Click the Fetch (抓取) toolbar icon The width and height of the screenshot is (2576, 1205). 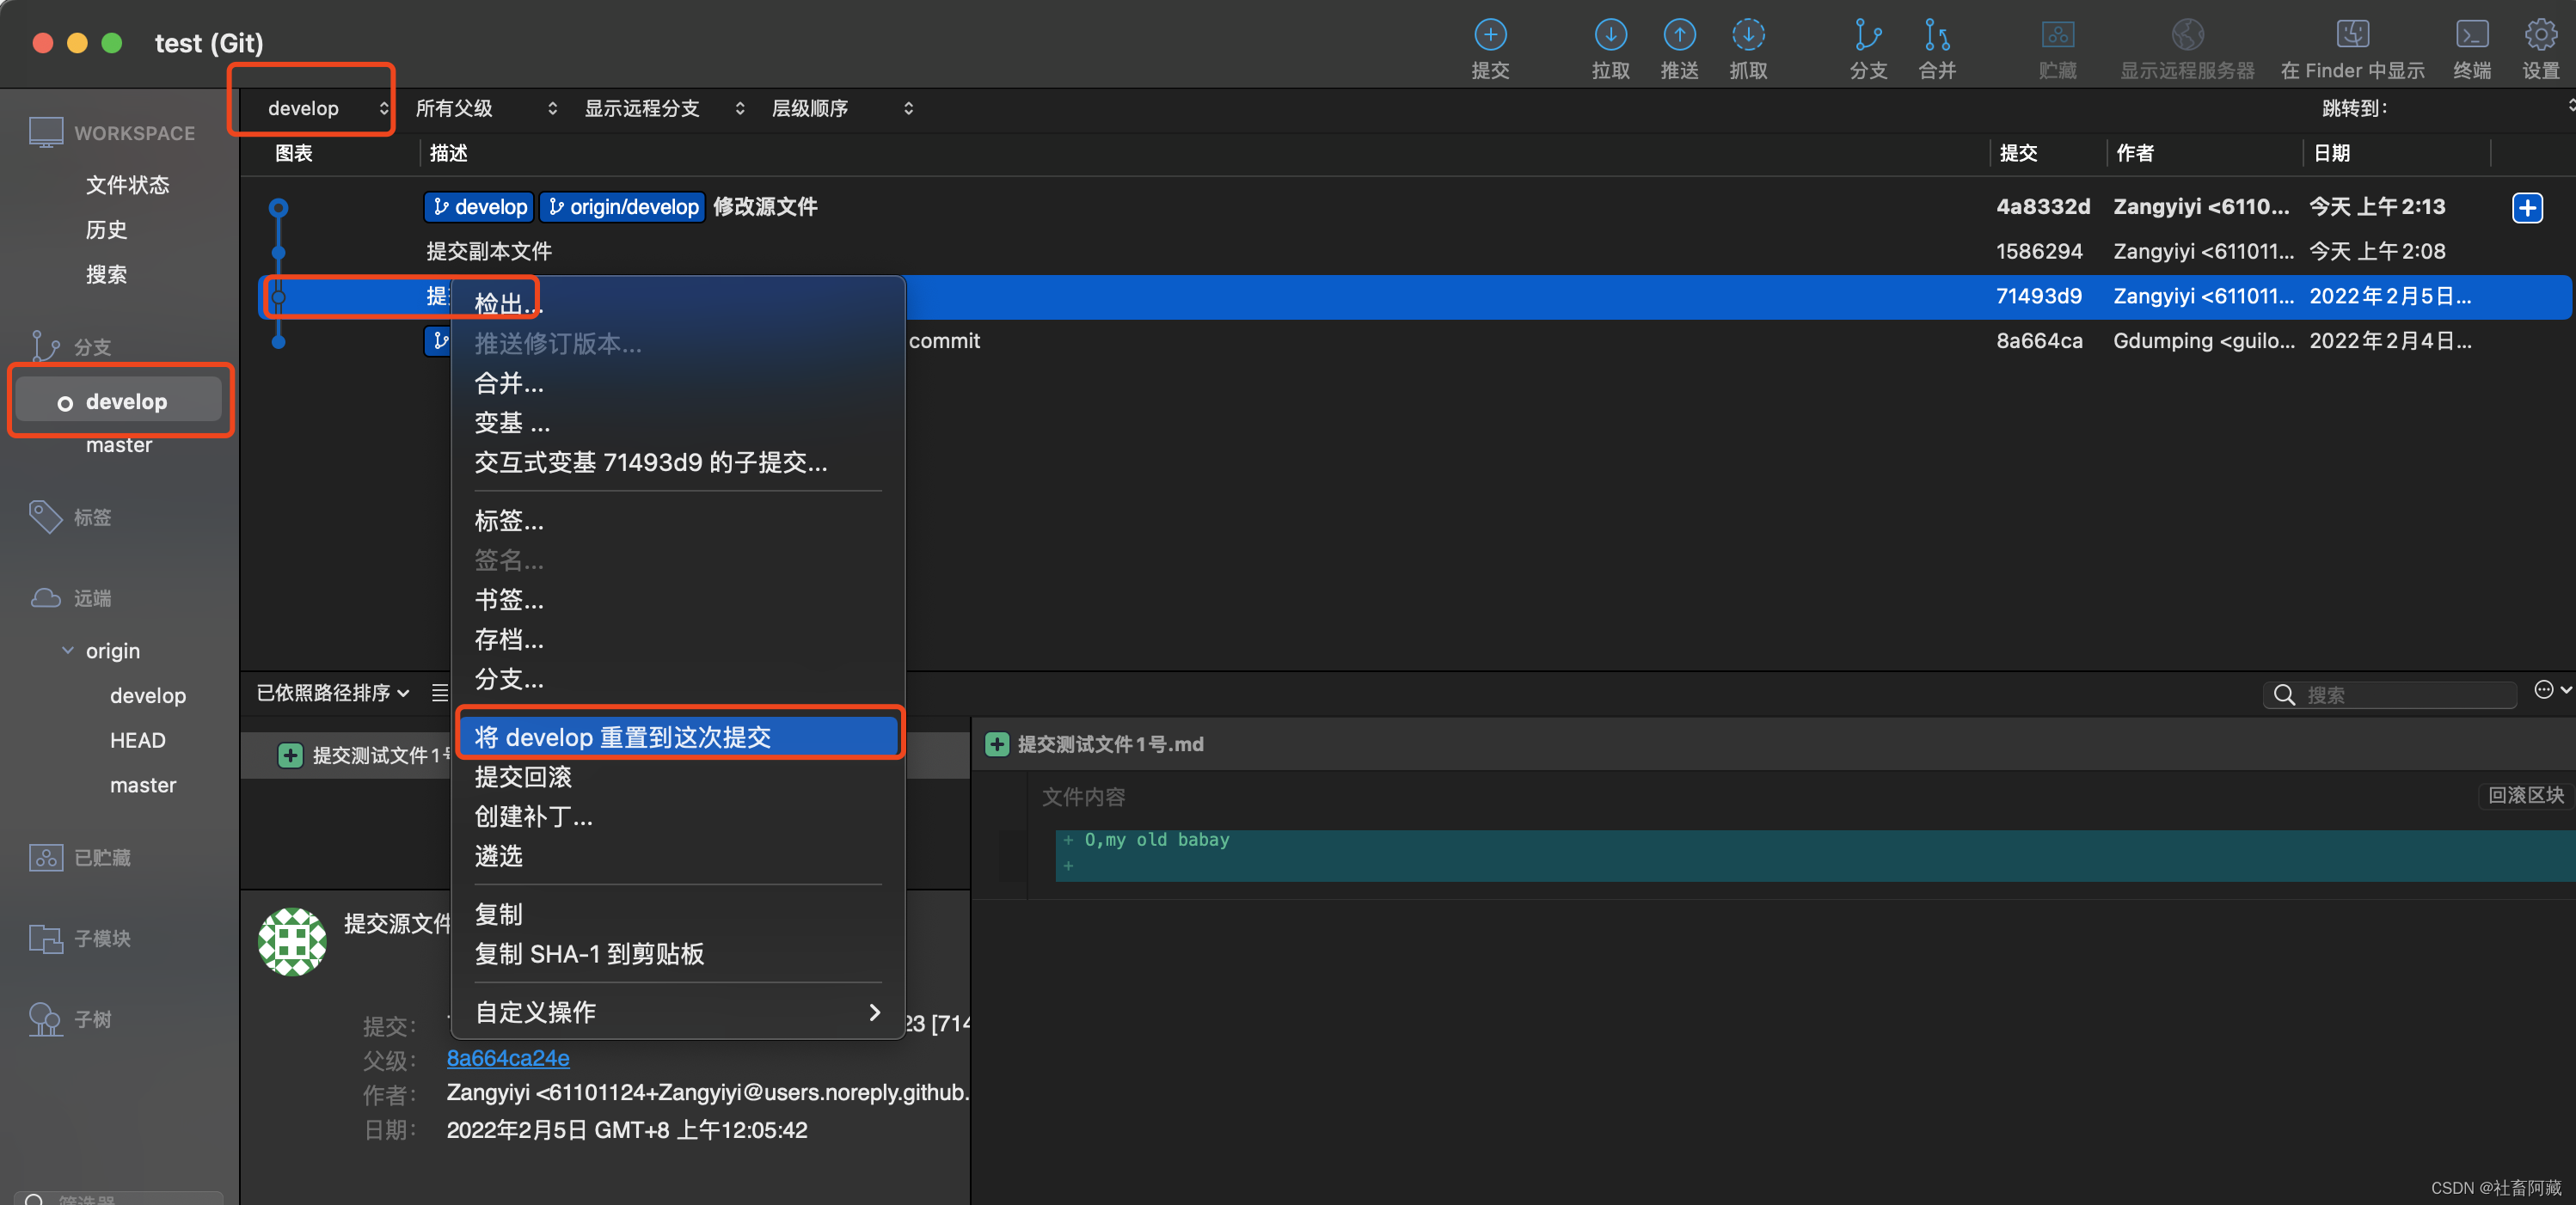[1747, 36]
